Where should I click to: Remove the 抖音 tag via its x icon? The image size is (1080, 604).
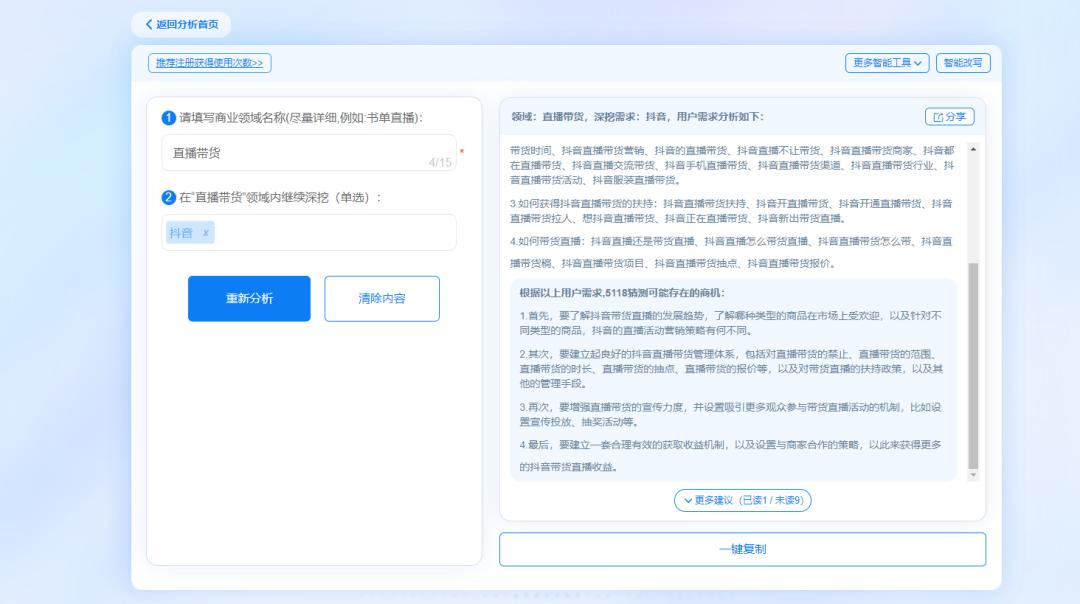(x=205, y=232)
